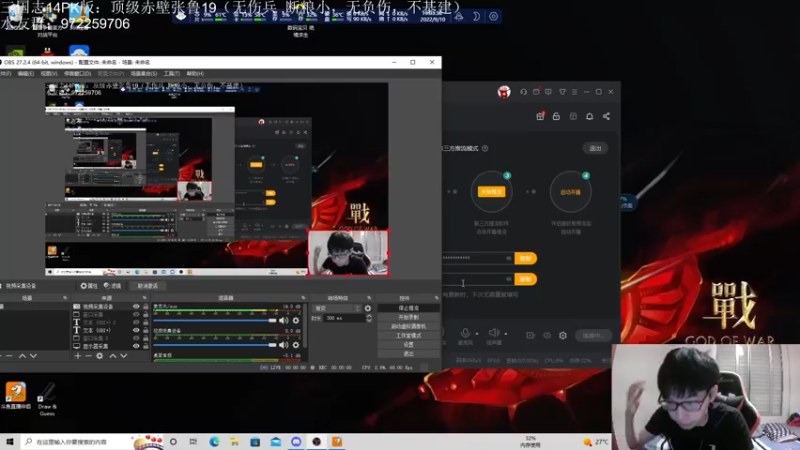Toggle visibility of the first window capture source
This screenshot has height=450, width=800.
coord(136,315)
